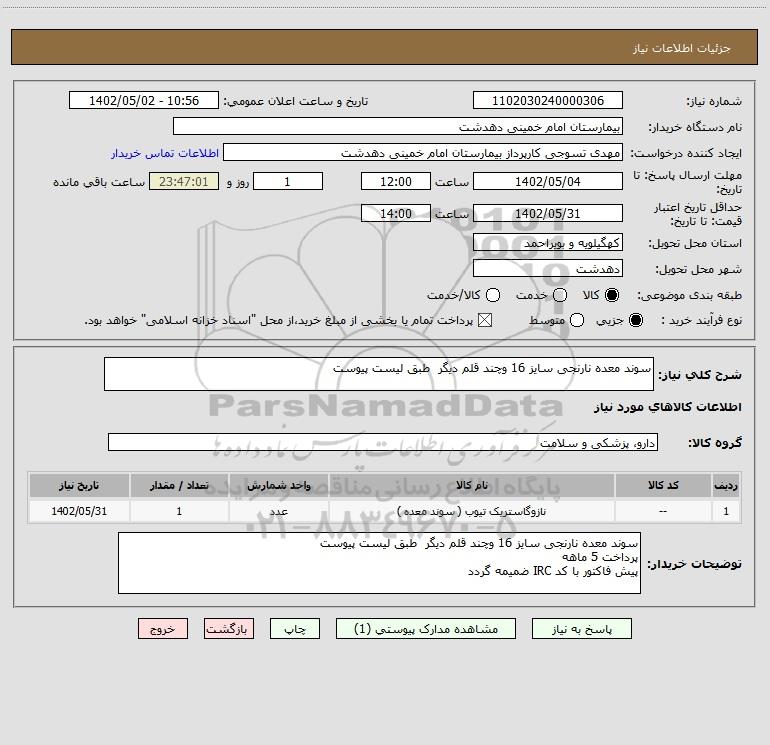This screenshot has height=745, width=770.
Task: Click the announcement date field 1402/05/02 - 10:56
Action: click(144, 100)
